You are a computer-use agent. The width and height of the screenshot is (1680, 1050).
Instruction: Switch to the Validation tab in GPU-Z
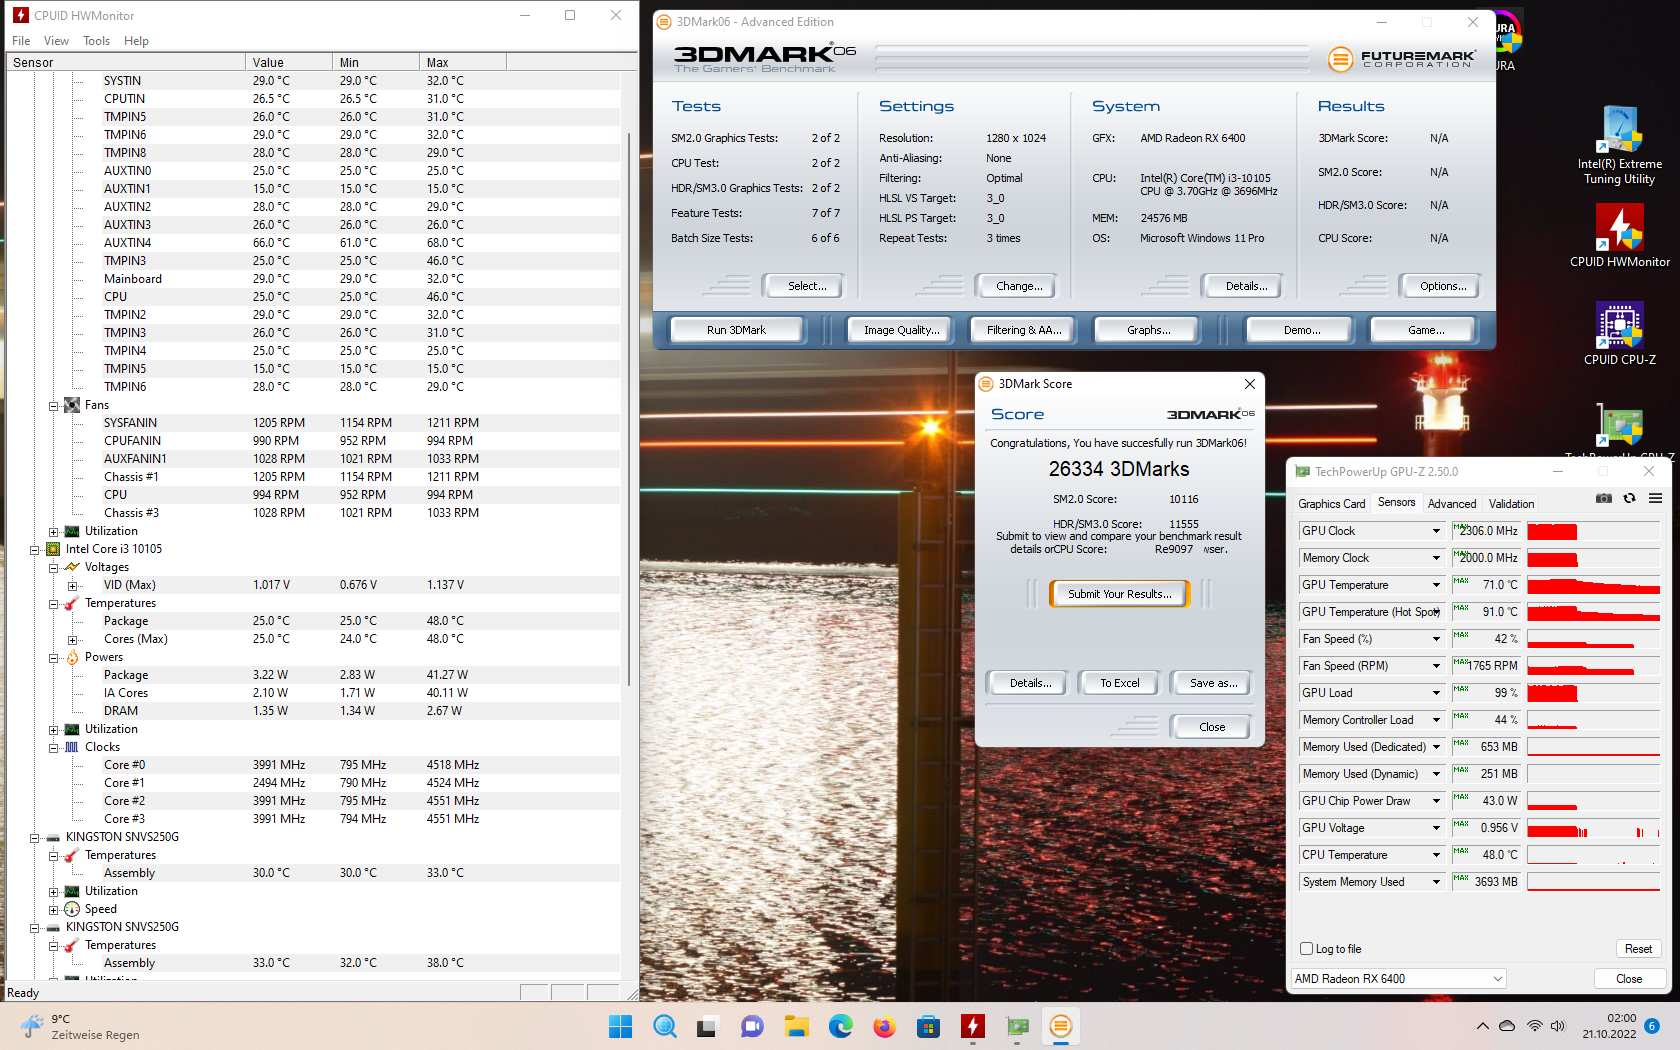pyautogui.click(x=1511, y=504)
